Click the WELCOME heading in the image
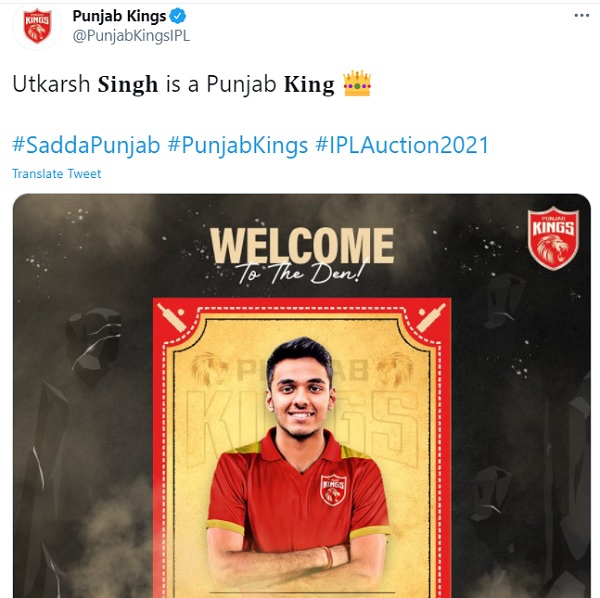 tap(302, 245)
